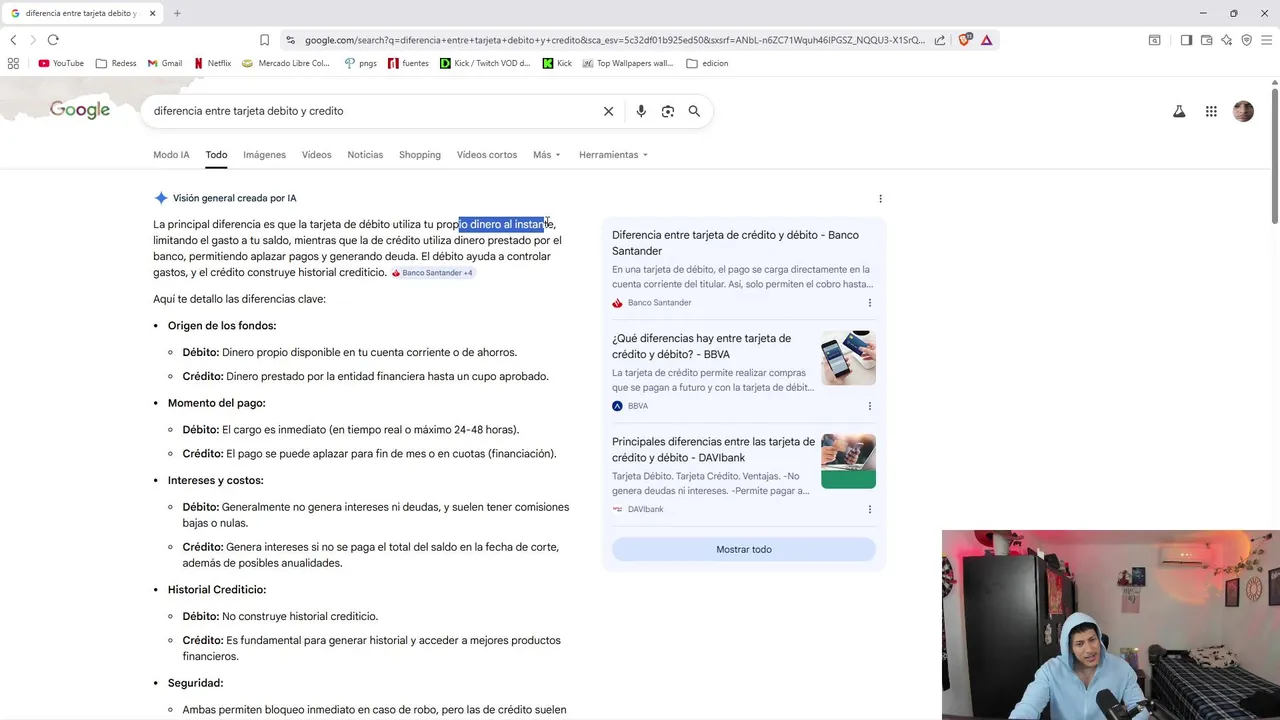
Task: Open Banco Santander source article link
Action: tap(735, 243)
